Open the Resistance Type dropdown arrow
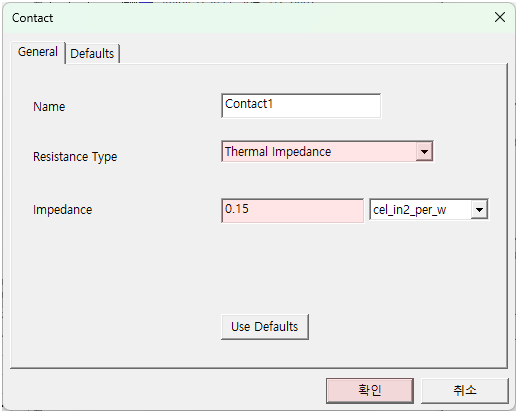Image resolution: width=518 pixels, height=413 pixels. [424, 152]
